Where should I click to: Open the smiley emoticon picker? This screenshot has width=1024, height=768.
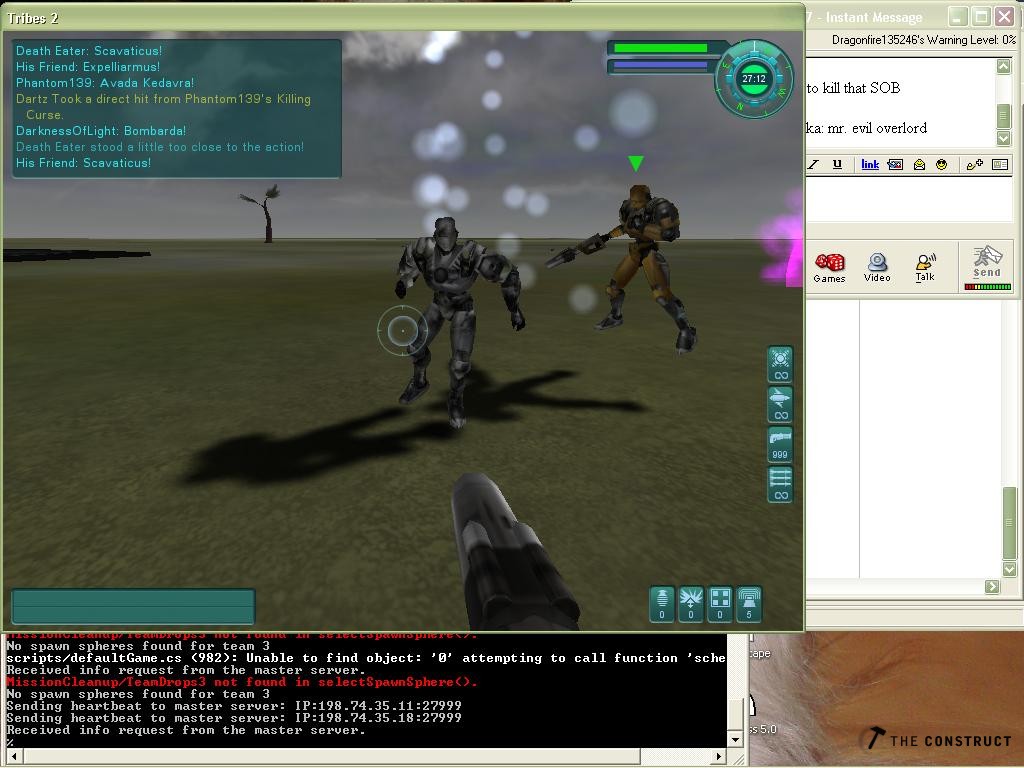941,165
